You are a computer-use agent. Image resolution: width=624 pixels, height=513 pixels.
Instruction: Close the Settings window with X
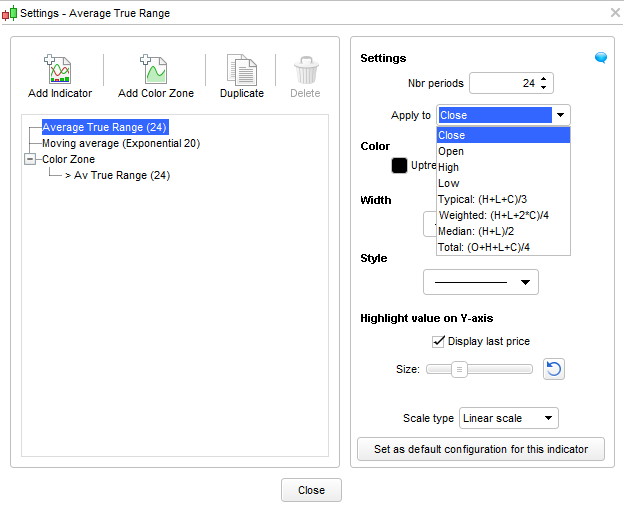(x=615, y=13)
